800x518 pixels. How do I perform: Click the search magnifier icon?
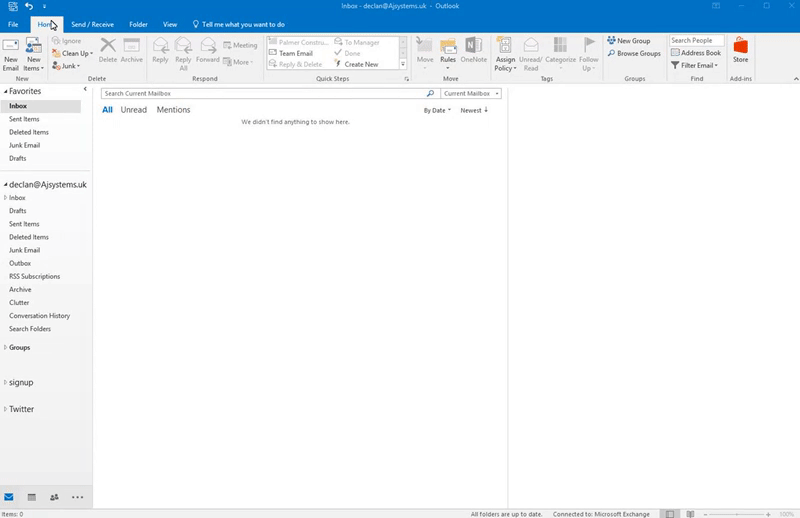(430, 93)
